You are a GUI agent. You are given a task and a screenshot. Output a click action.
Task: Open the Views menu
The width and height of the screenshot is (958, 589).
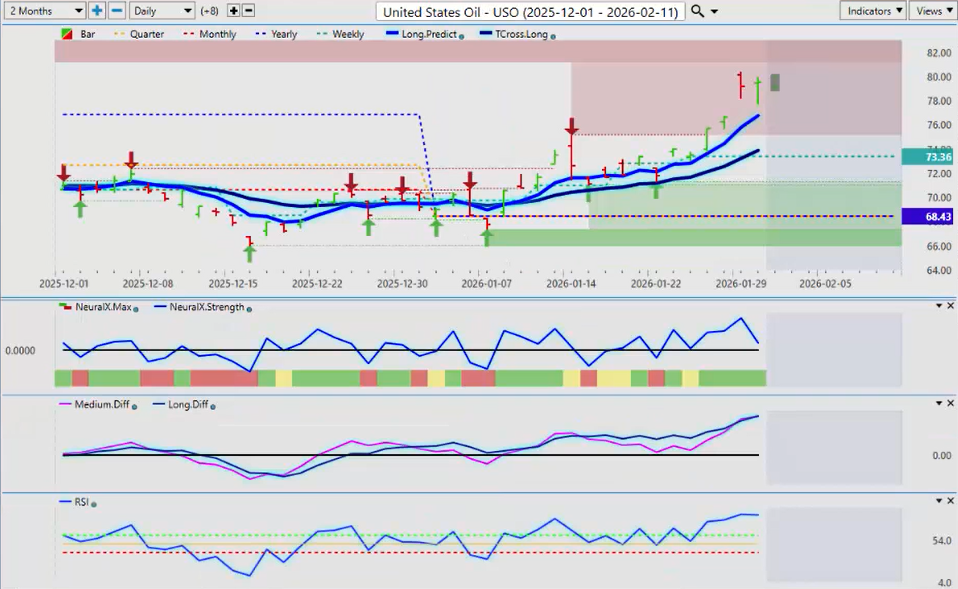point(933,10)
